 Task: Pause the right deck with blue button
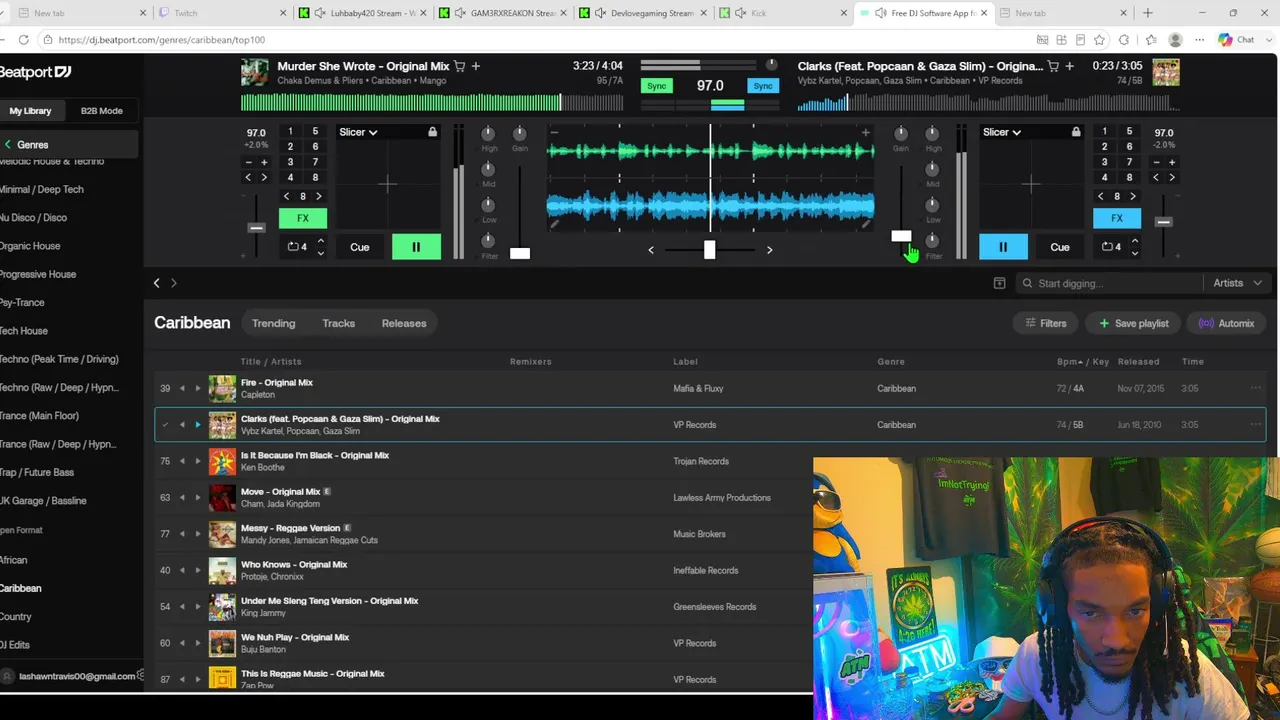coord(1003,247)
